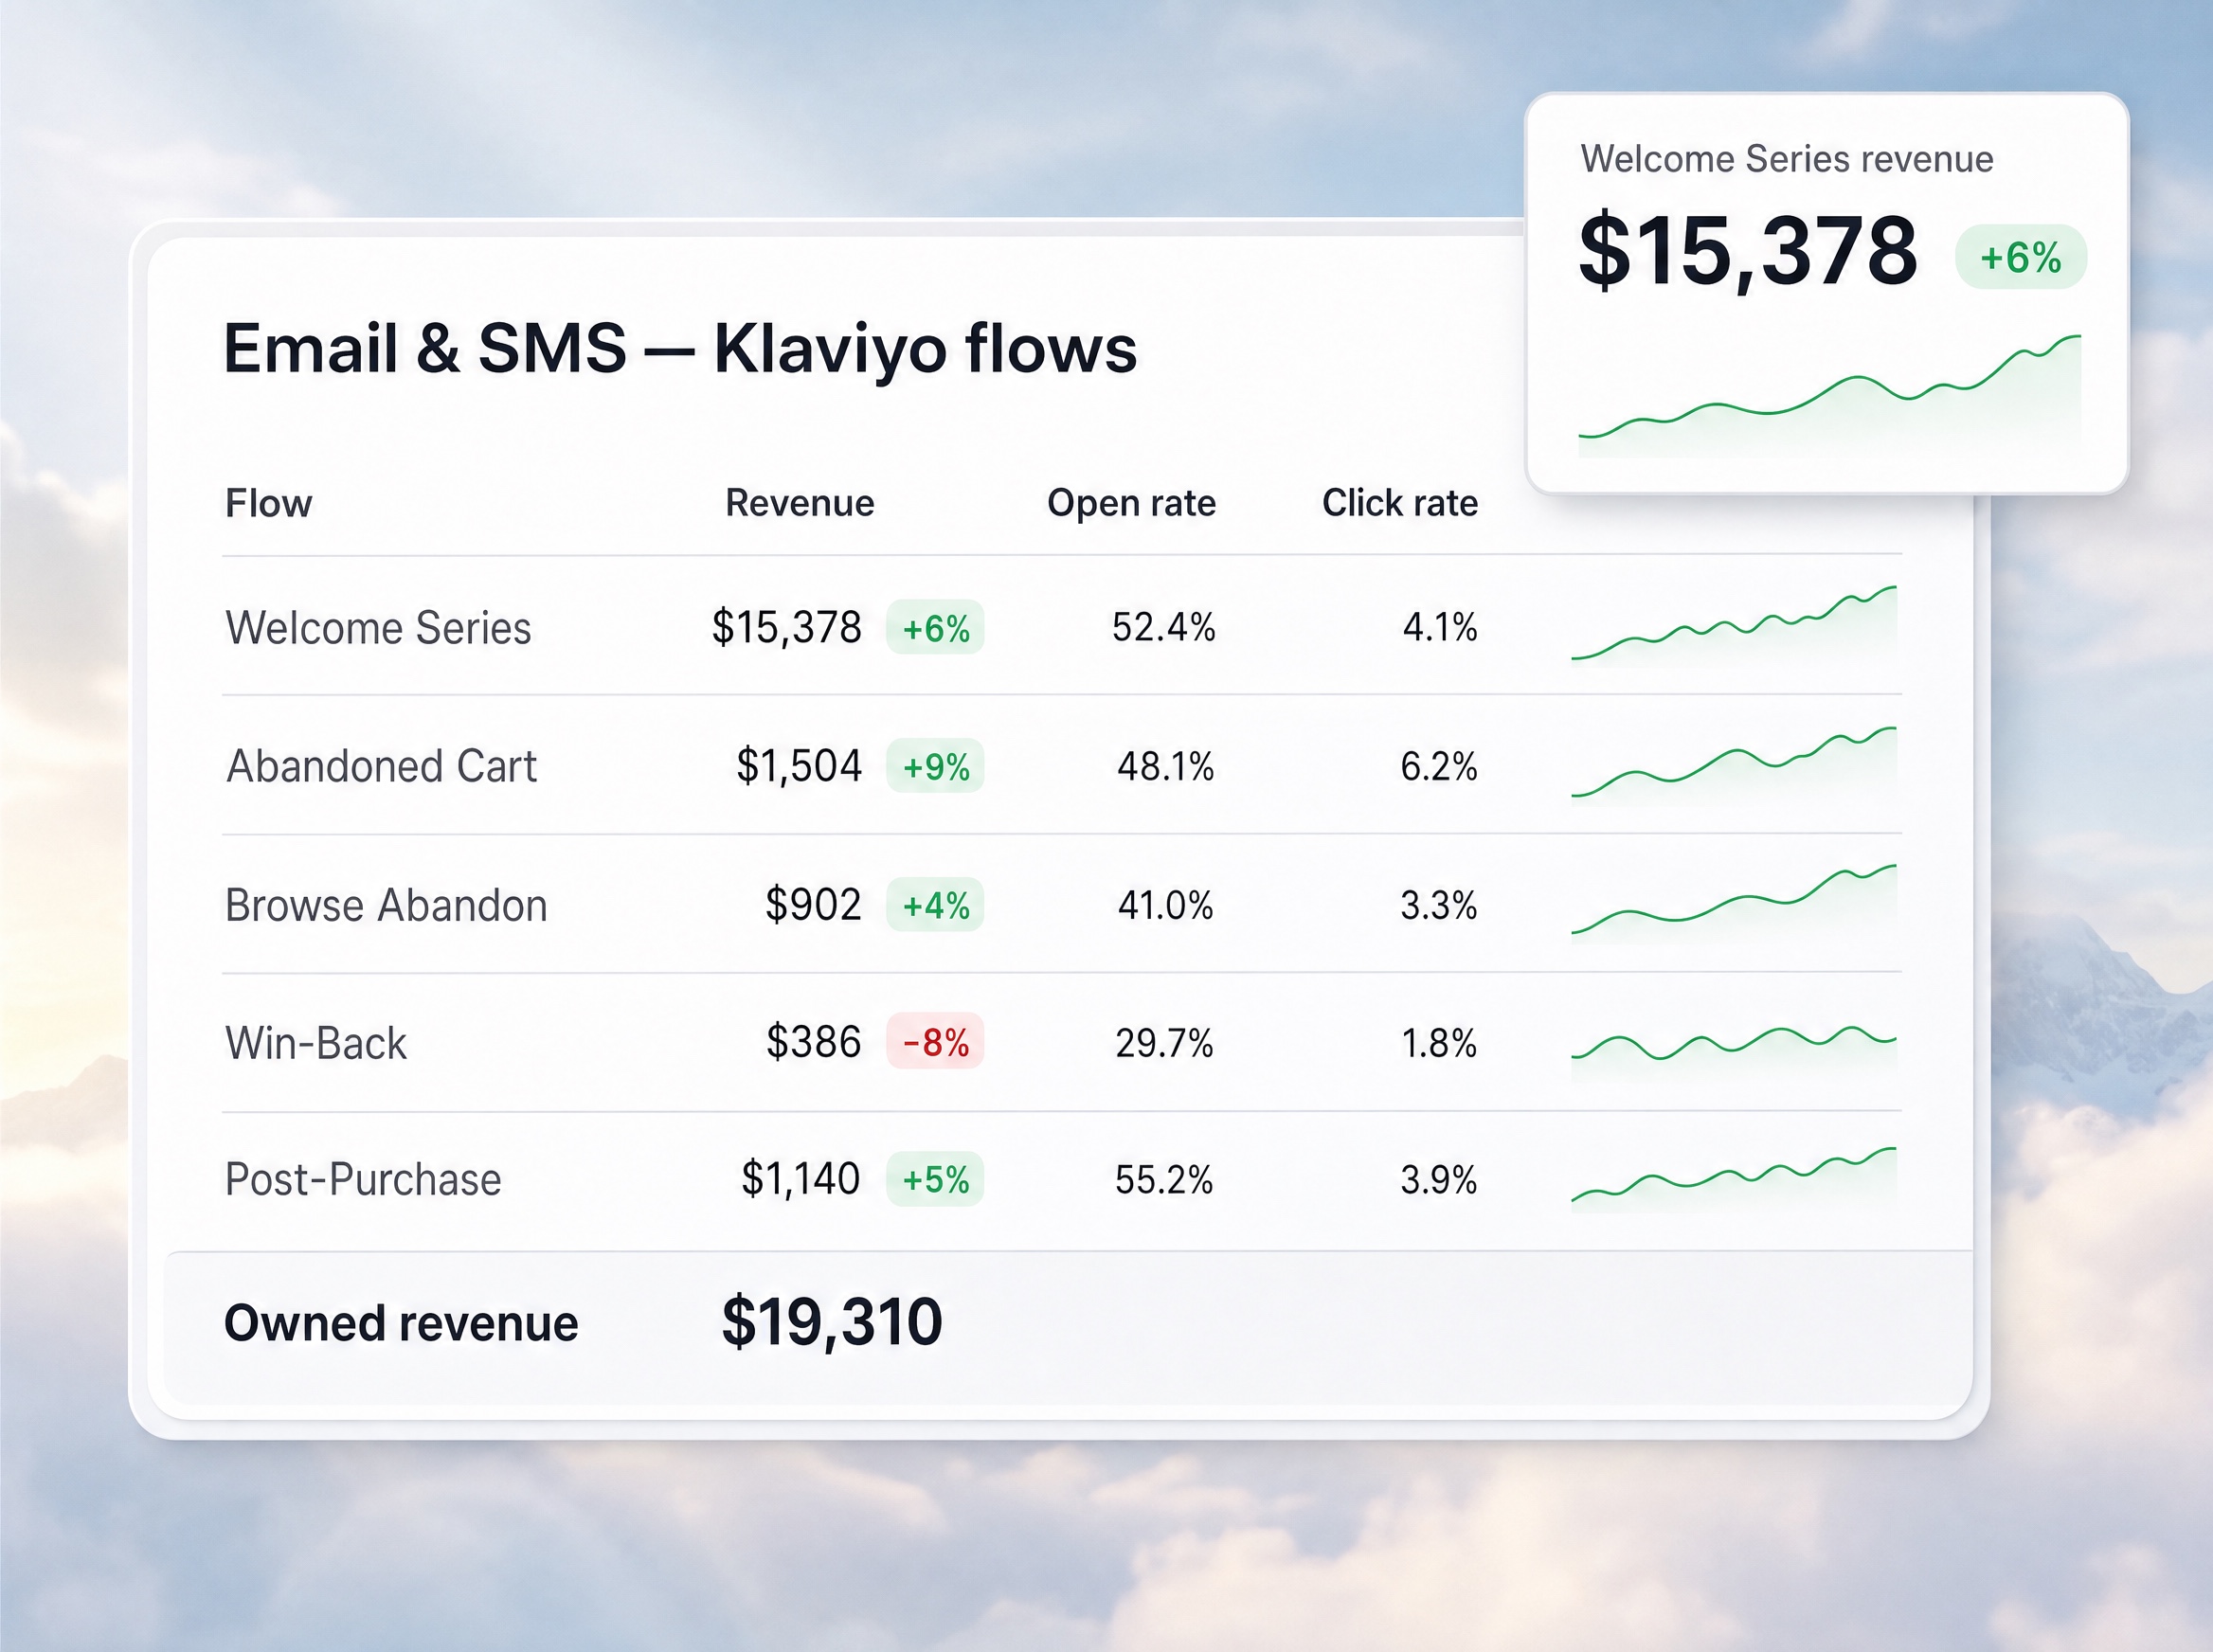Click the $902 revenue value
This screenshot has width=2213, height=1652.
812,905
